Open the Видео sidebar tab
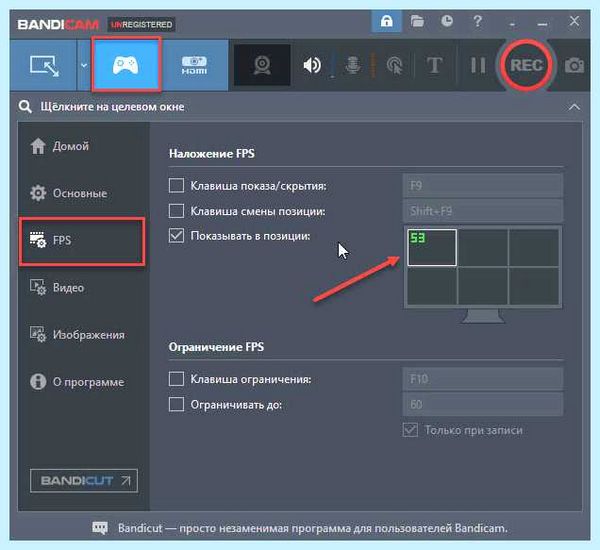 pos(82,287)
